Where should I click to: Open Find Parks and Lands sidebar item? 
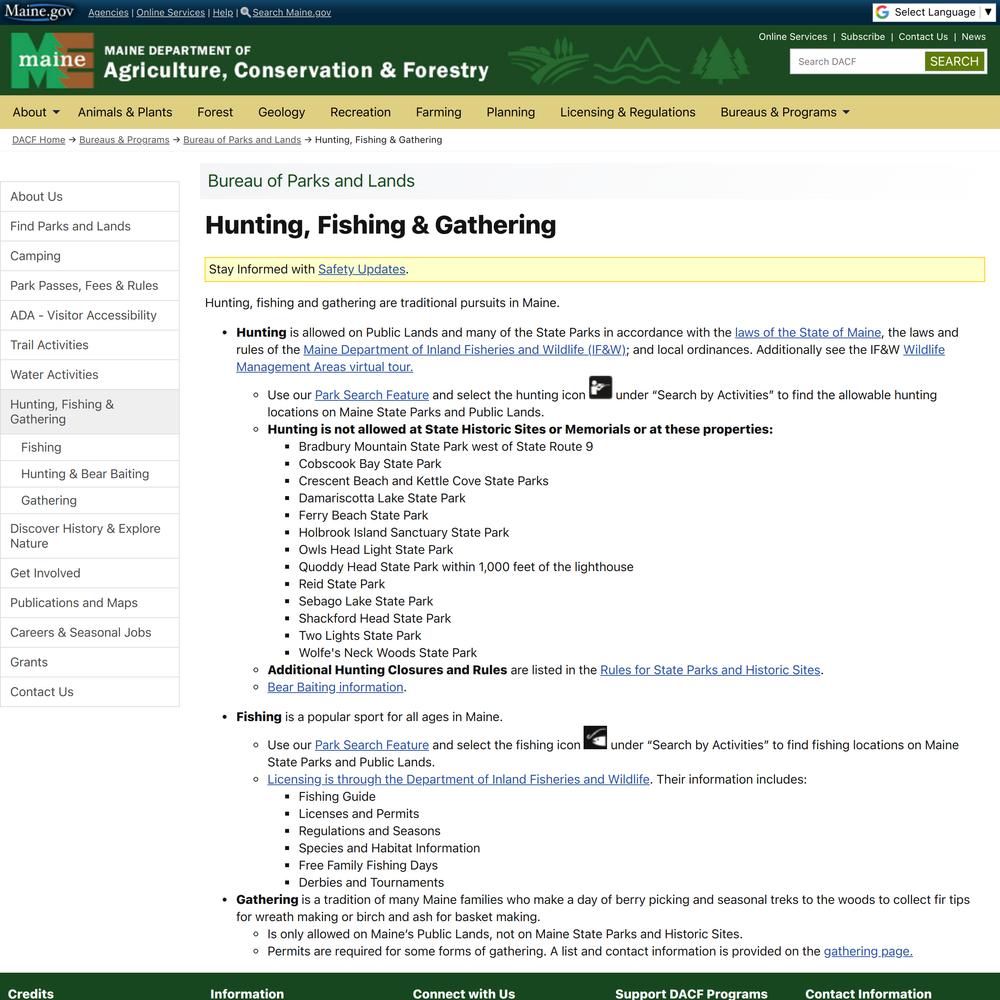coord(90,226)
